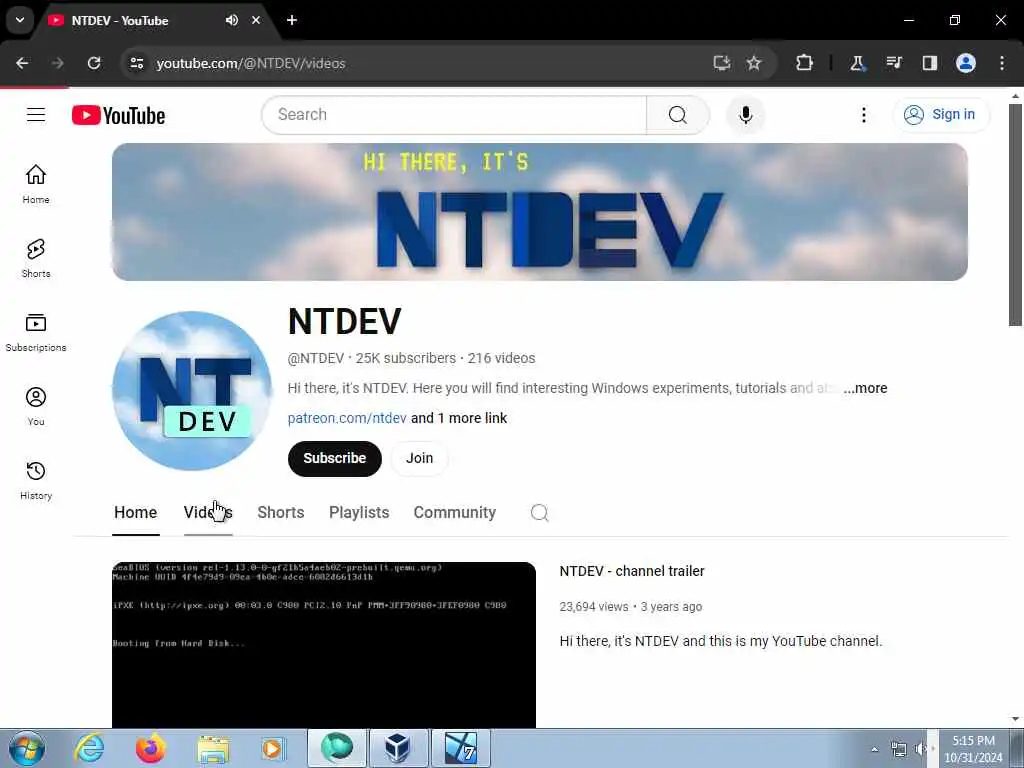1024x768 pixels.
Task: Open a new browser tab
Action: point(292,20)
